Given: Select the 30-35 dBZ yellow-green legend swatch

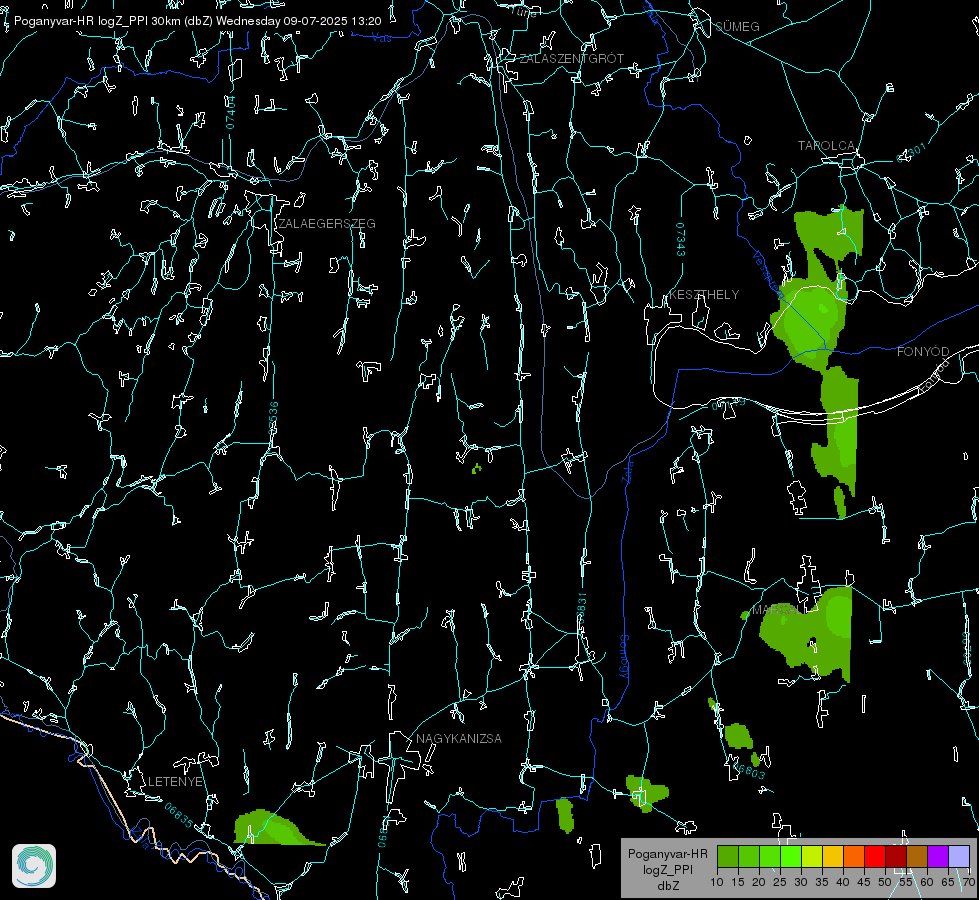Looking at the screenshot, I should 812,856.
